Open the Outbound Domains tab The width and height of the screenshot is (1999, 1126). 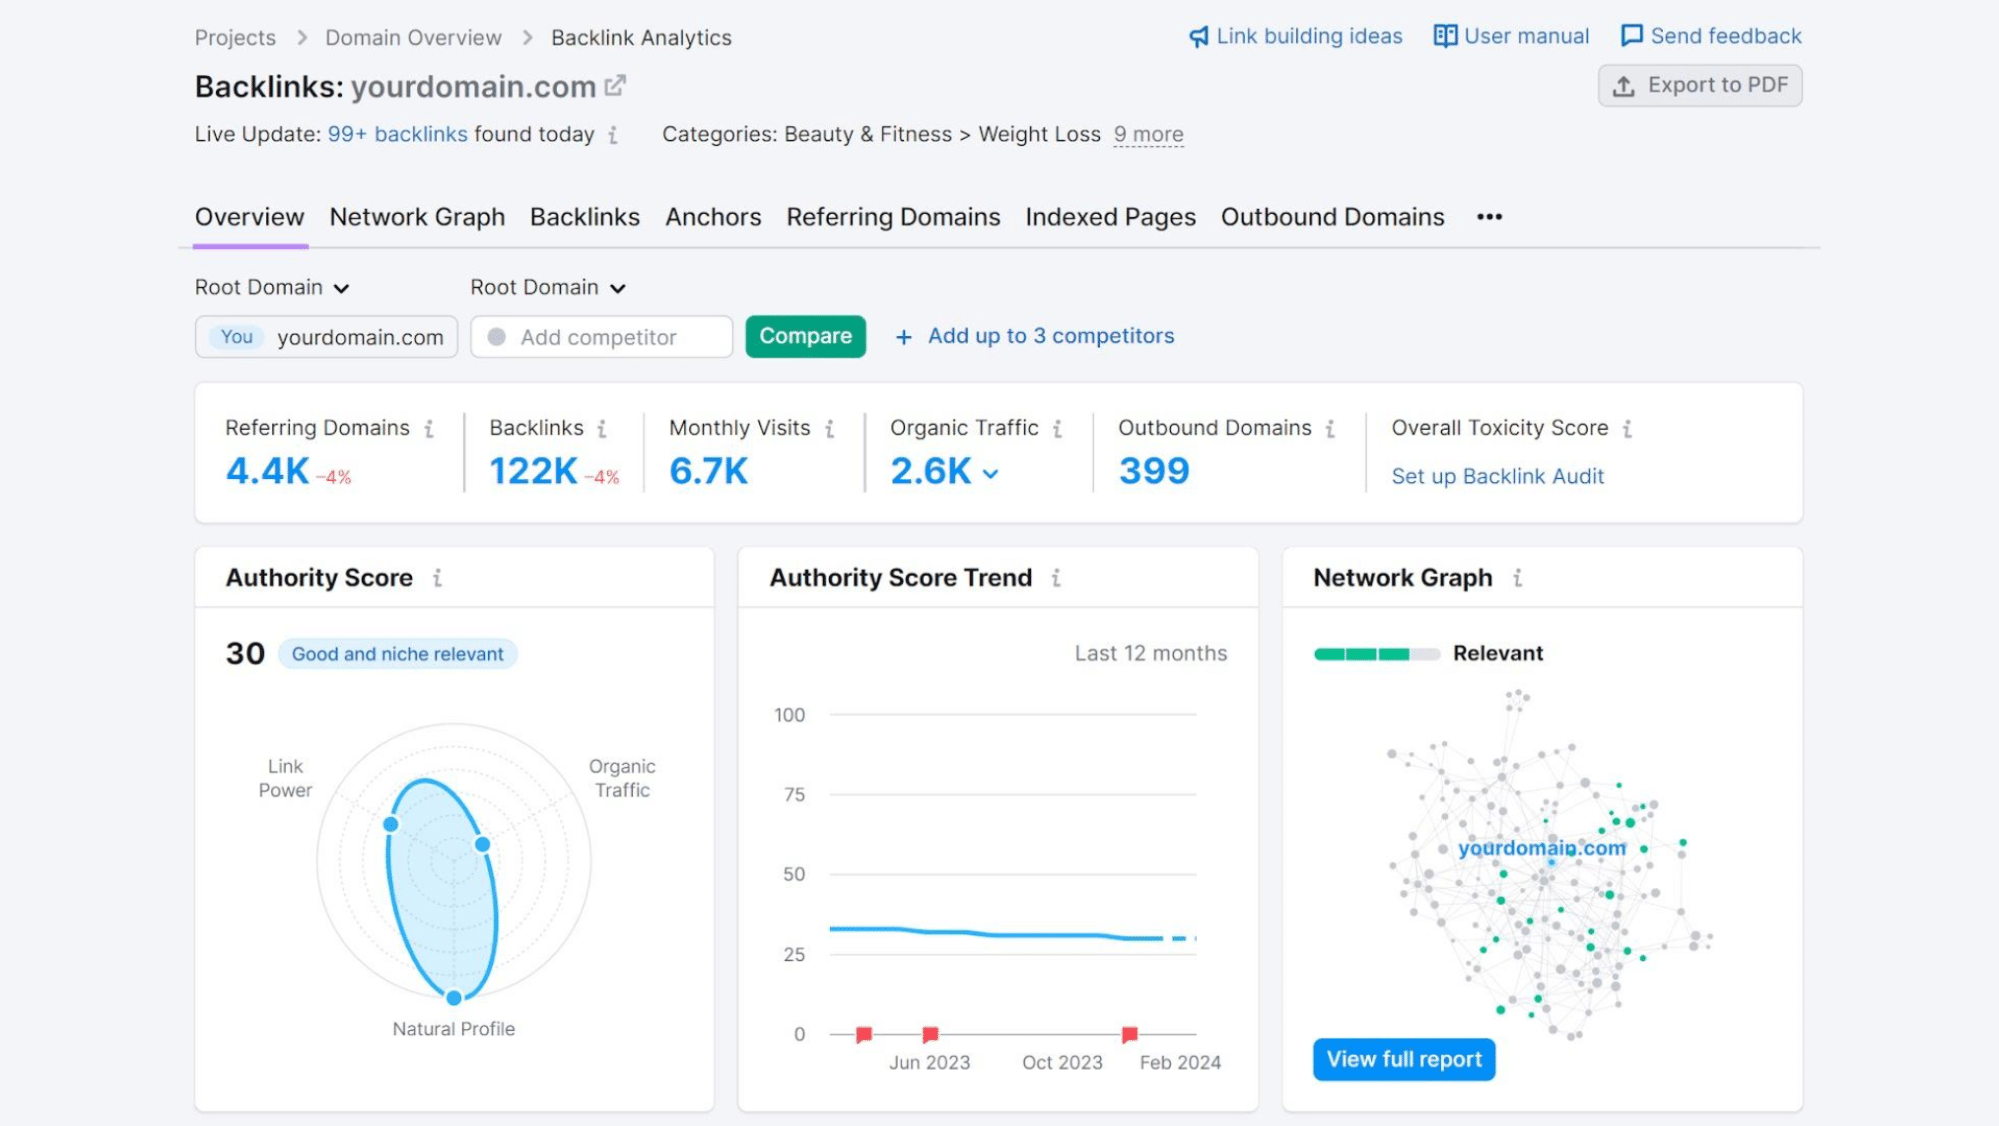(x=1332, y=217)
